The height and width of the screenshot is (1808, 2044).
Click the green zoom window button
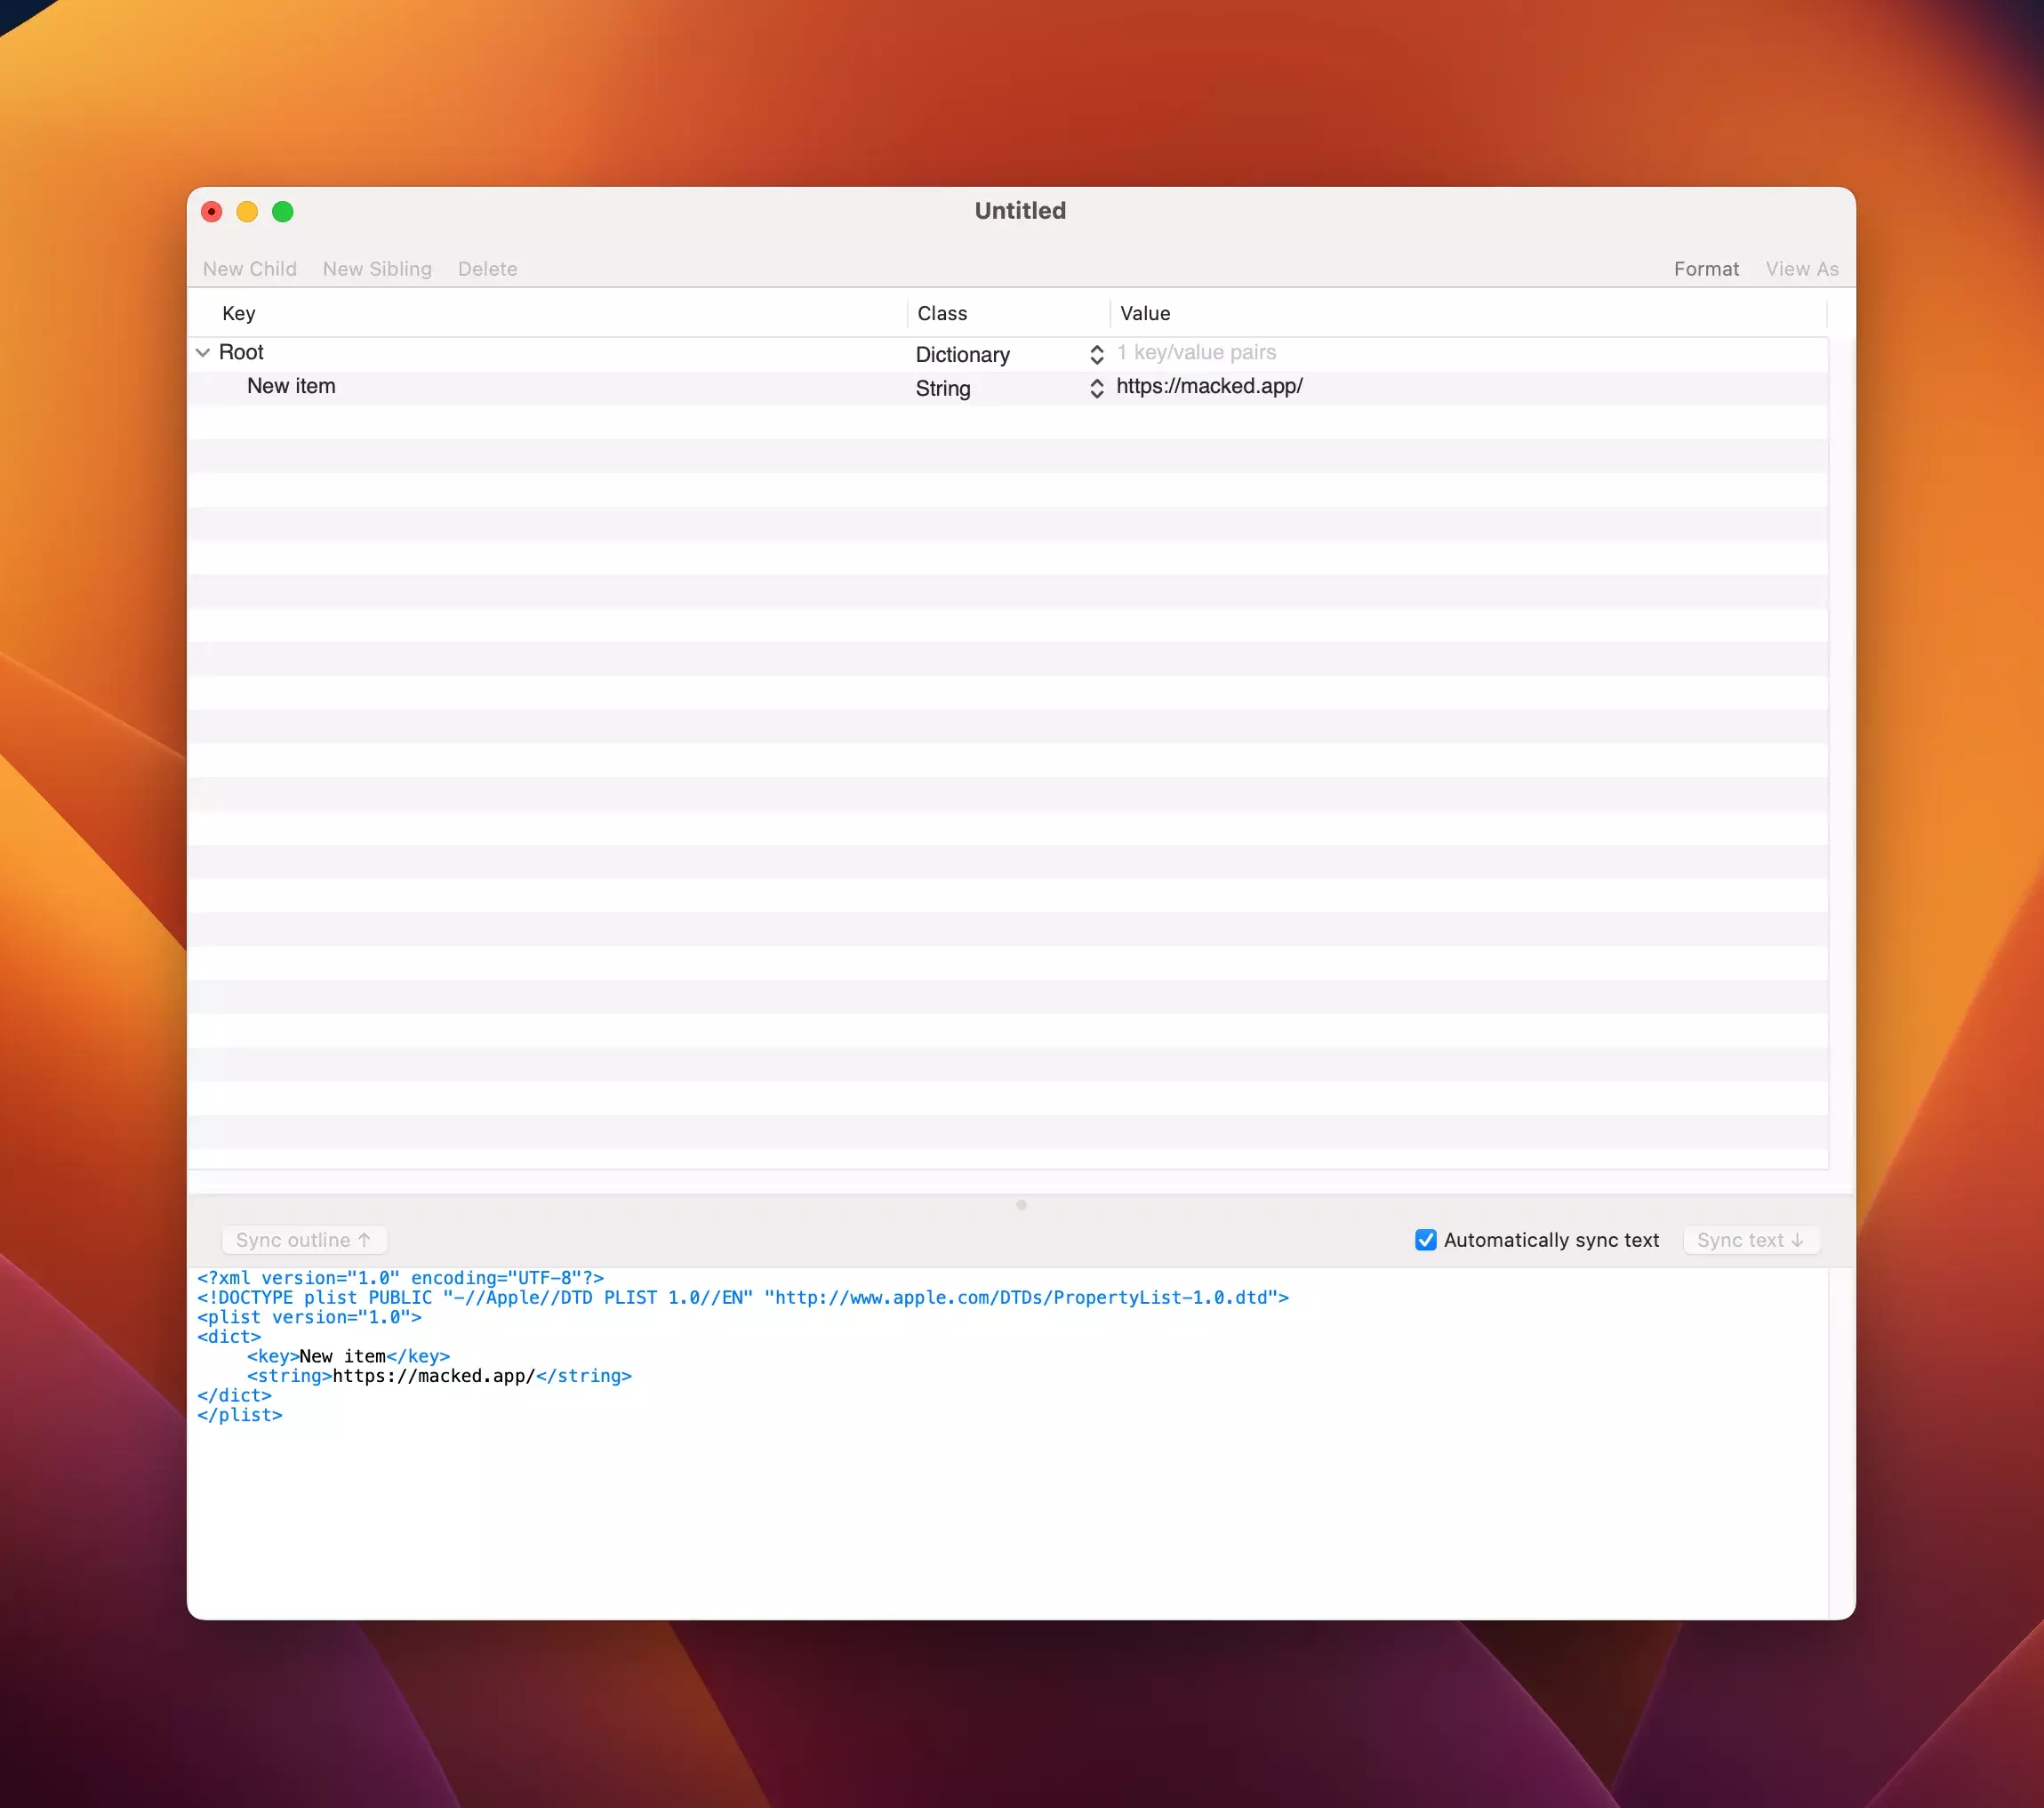[x=283, y=212]
